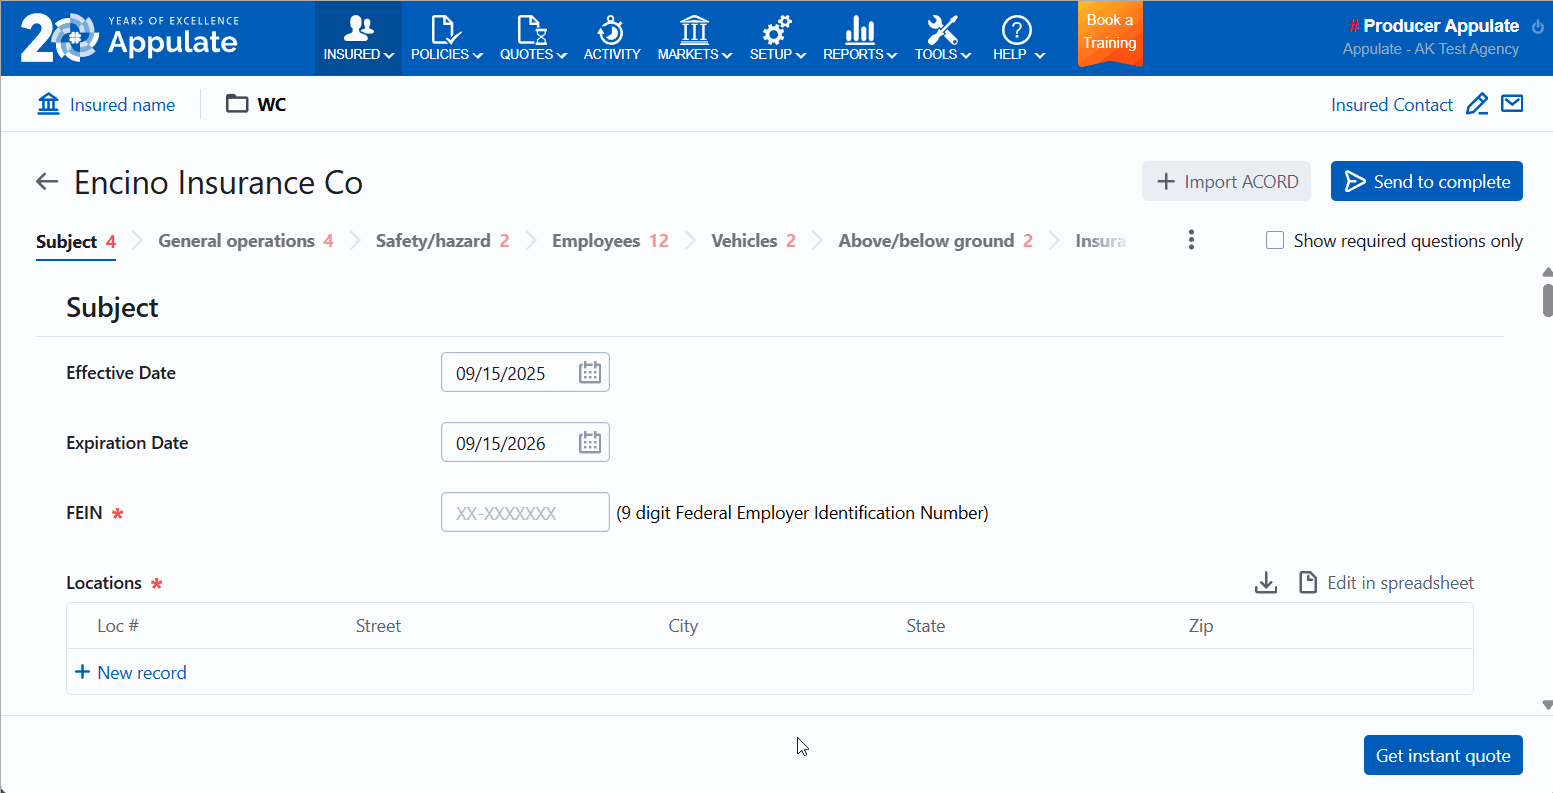
Task: Click the vertical scrollbar thumb
Action: pos(1547,300)
